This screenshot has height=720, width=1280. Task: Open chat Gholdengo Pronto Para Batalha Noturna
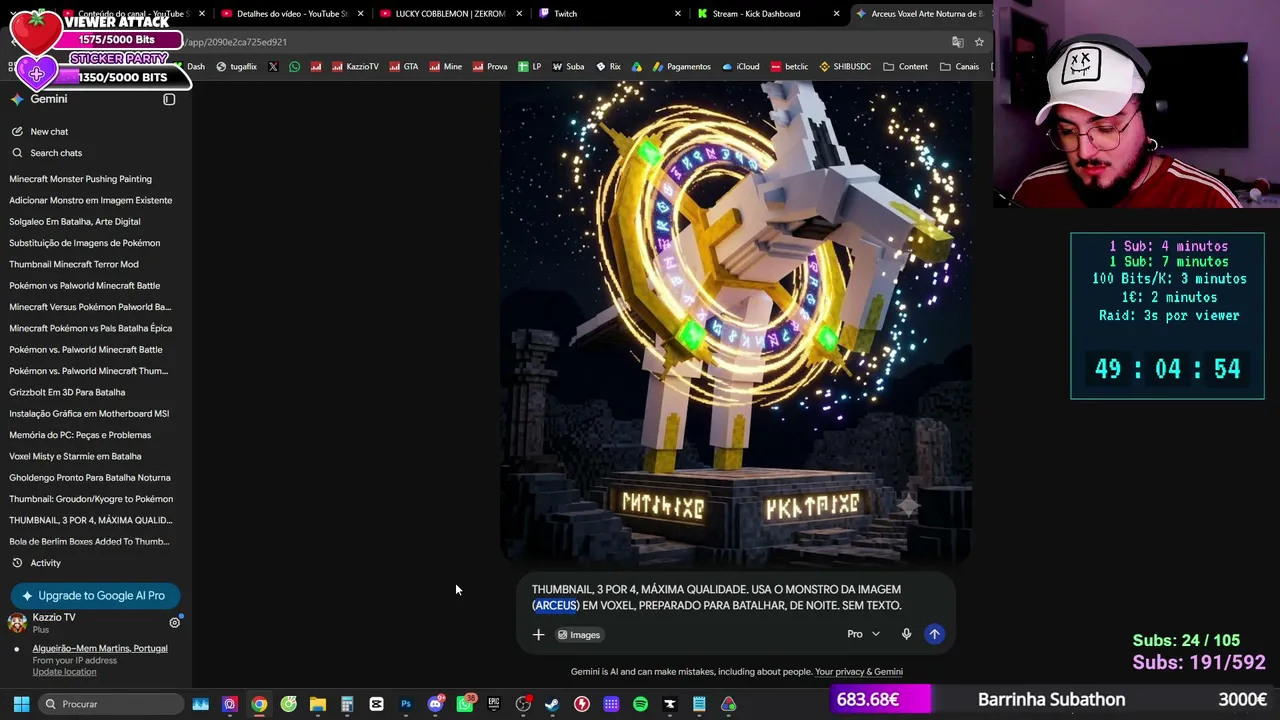[x=90, y=478]
